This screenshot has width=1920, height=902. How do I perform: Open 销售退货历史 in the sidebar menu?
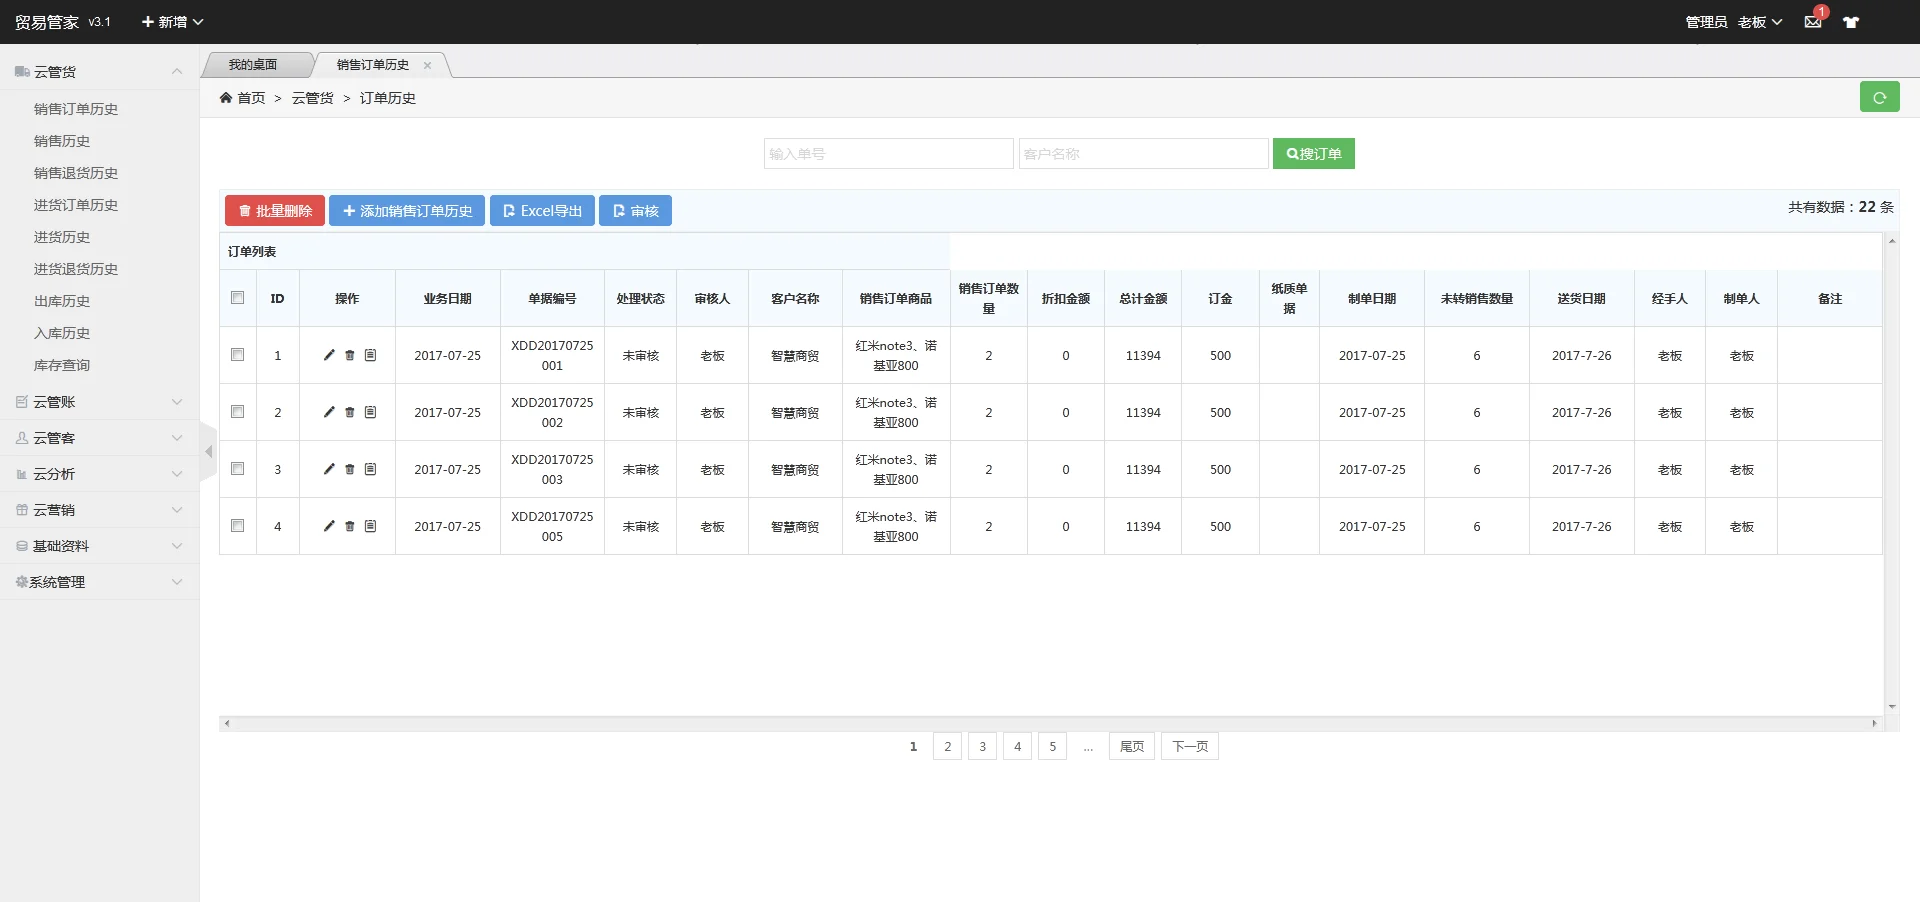pos(76,173)
